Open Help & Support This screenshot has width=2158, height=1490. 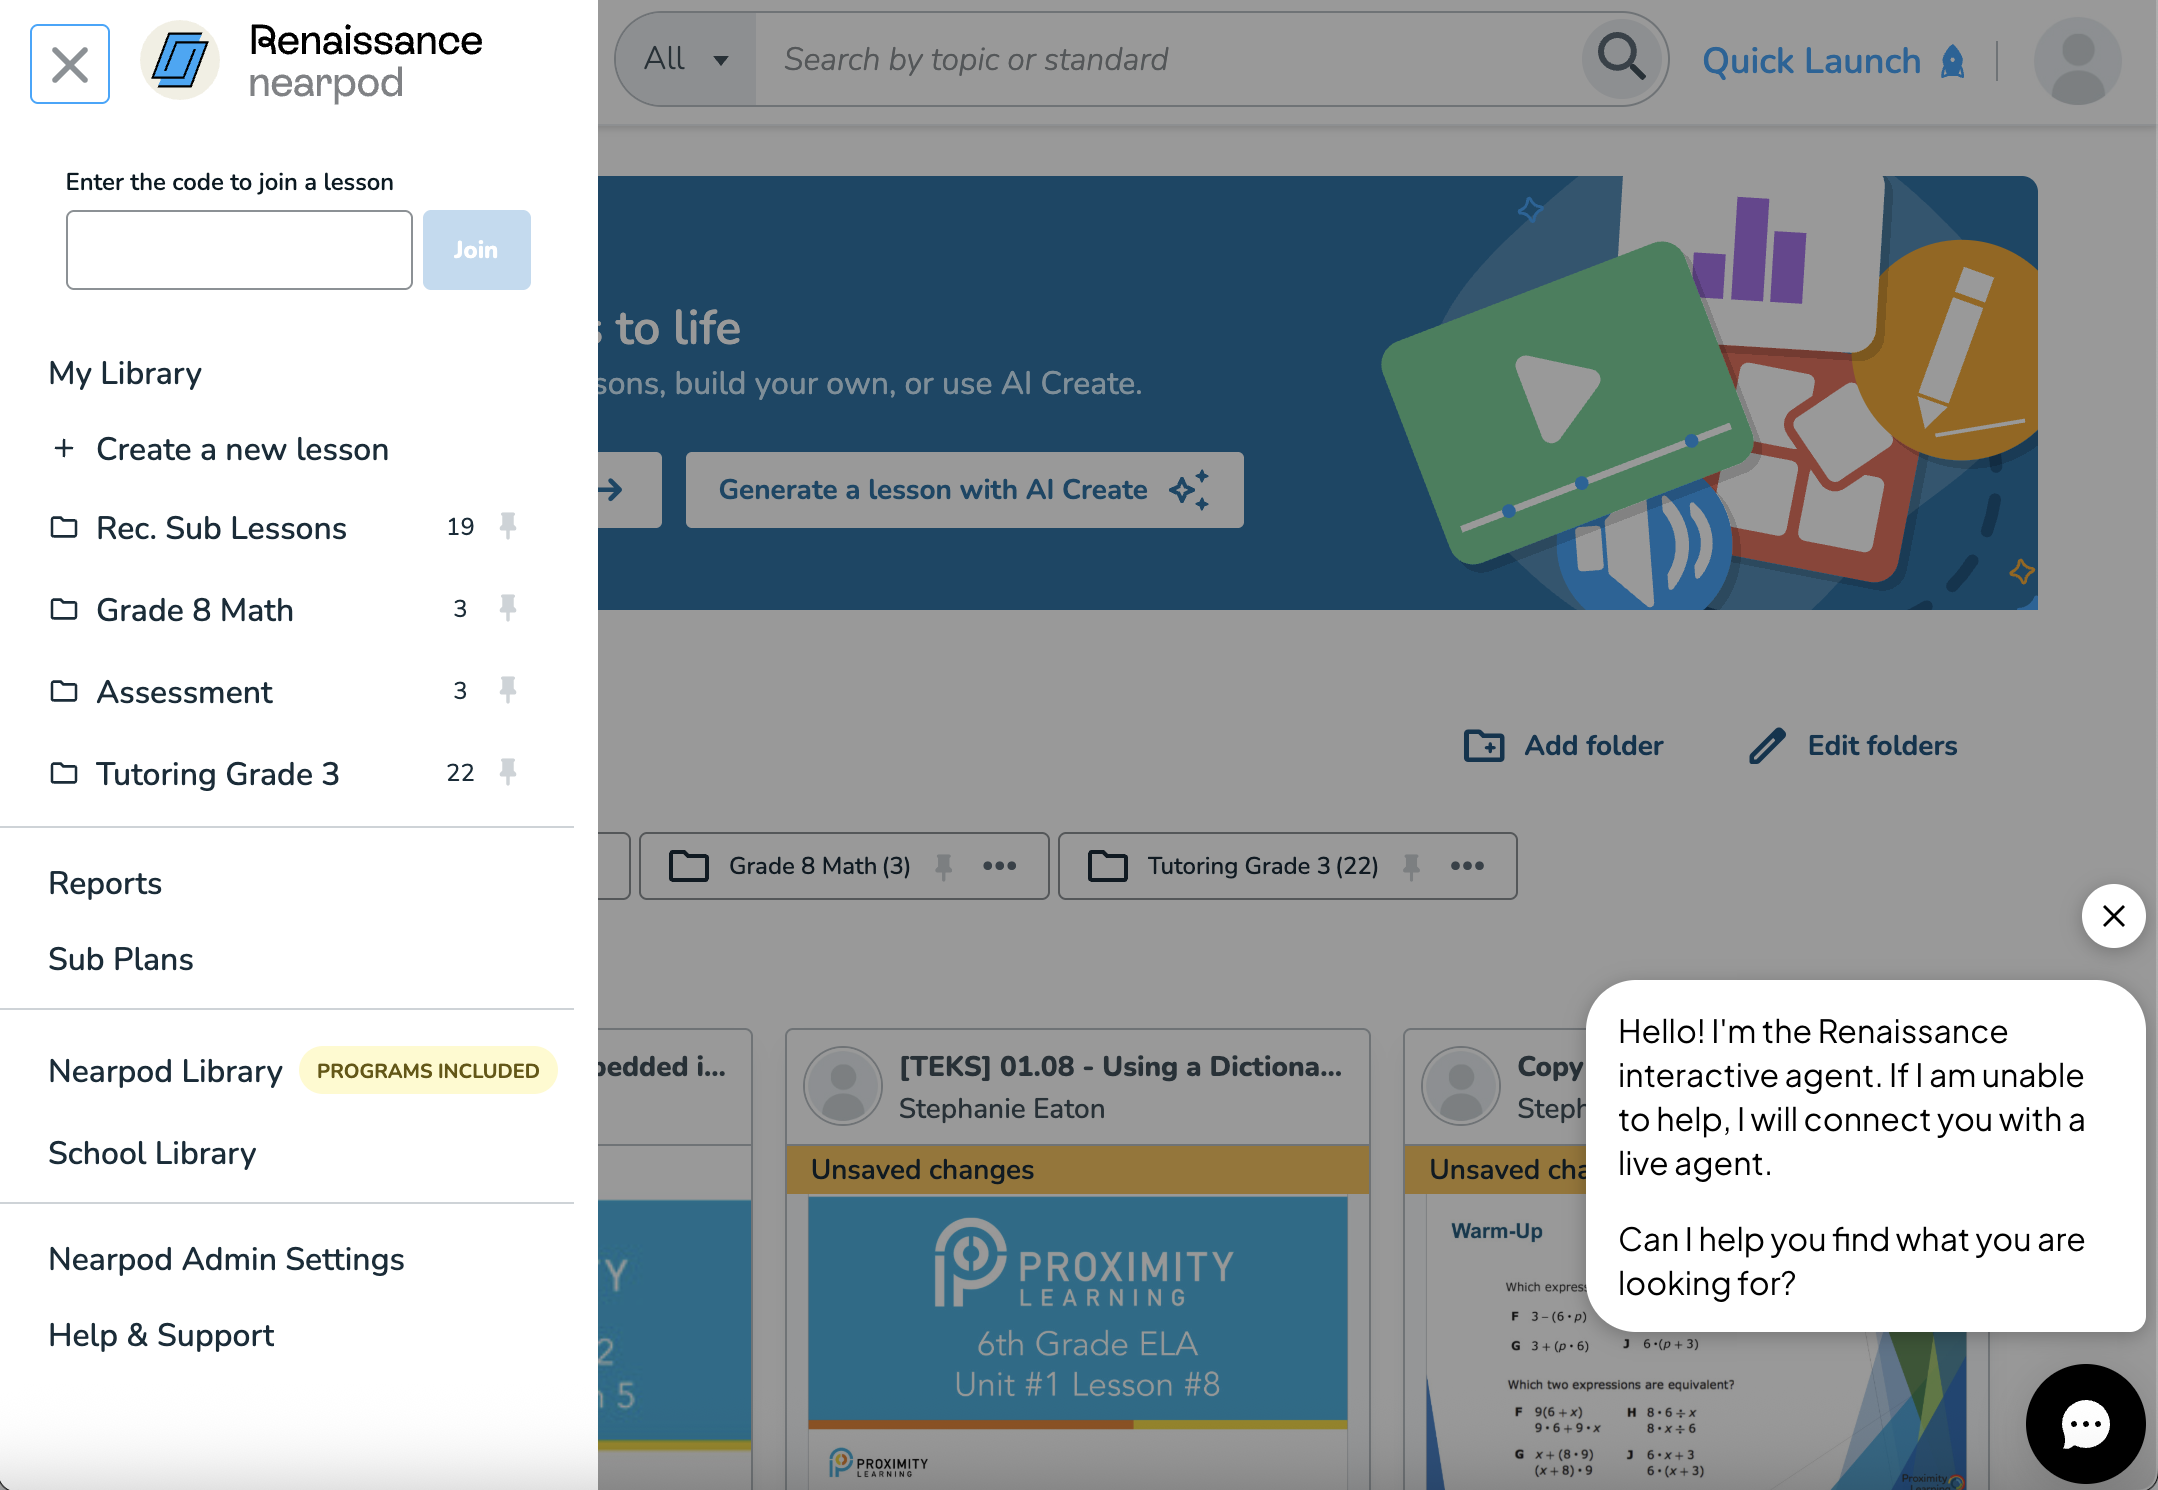point(161,1335)
